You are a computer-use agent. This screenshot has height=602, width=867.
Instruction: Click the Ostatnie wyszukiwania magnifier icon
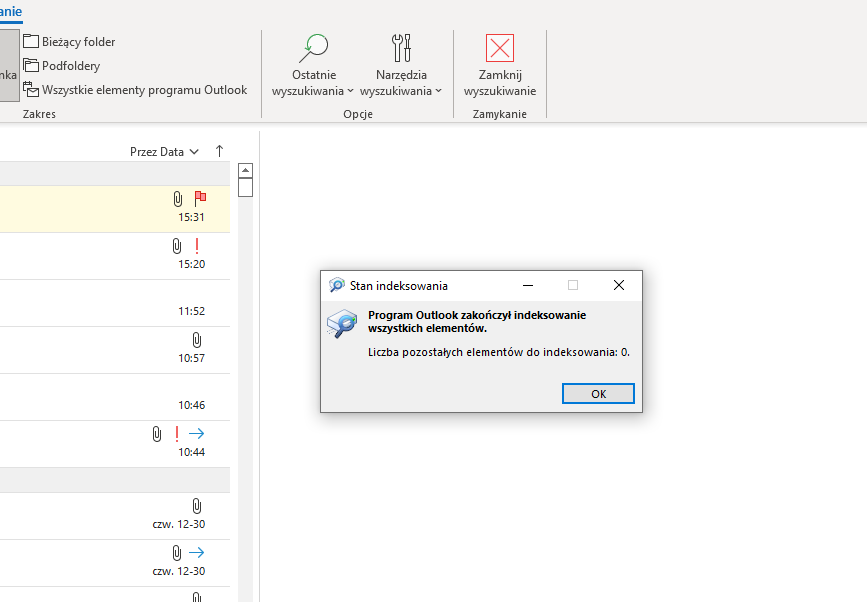tap(314, 48)
